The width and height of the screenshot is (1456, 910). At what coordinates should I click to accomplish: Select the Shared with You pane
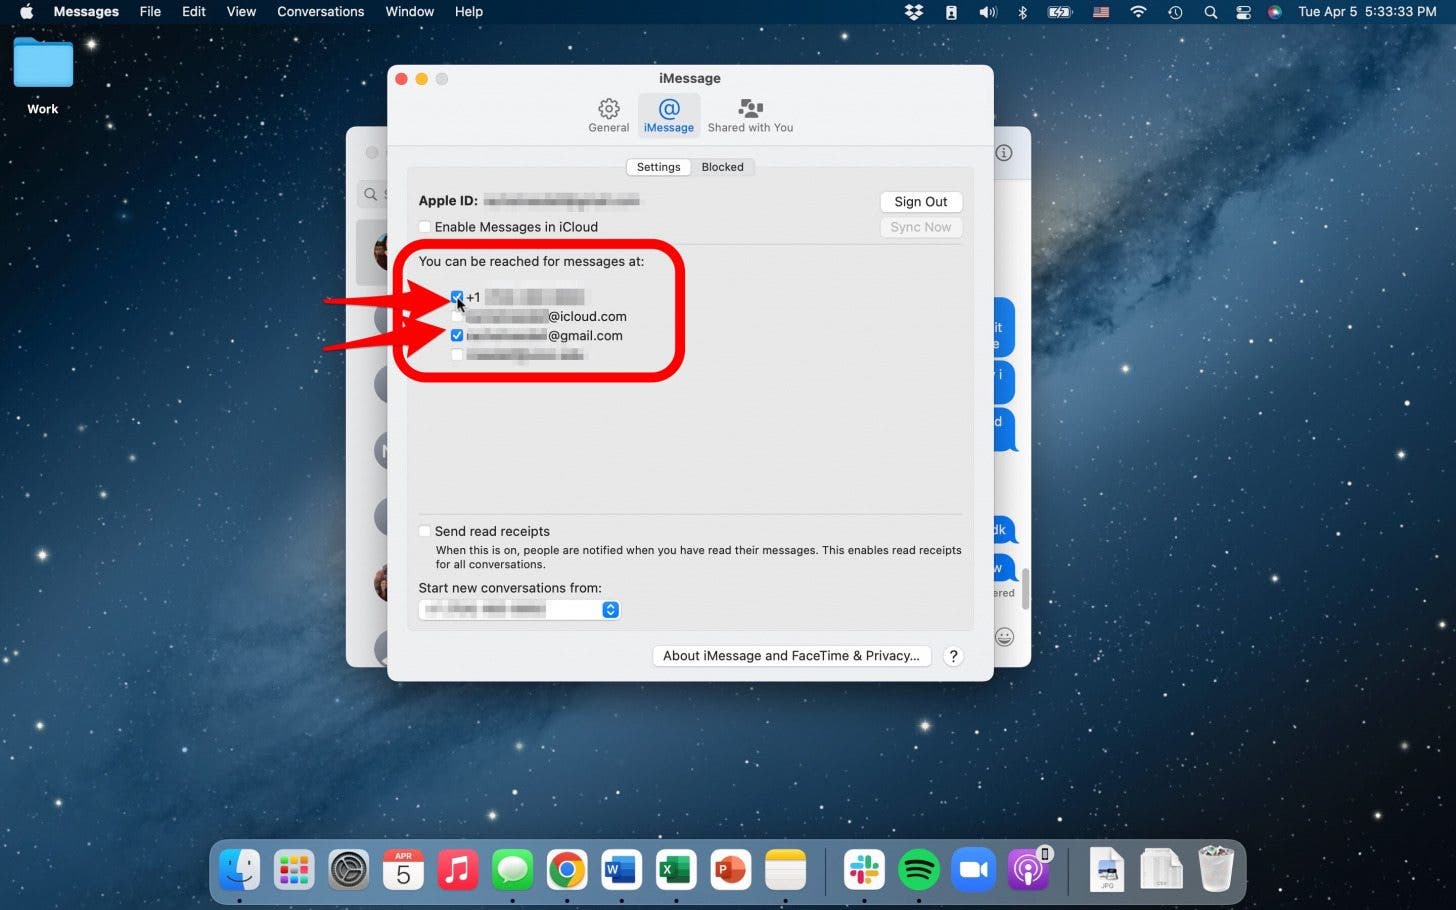(x=750, y=115)
